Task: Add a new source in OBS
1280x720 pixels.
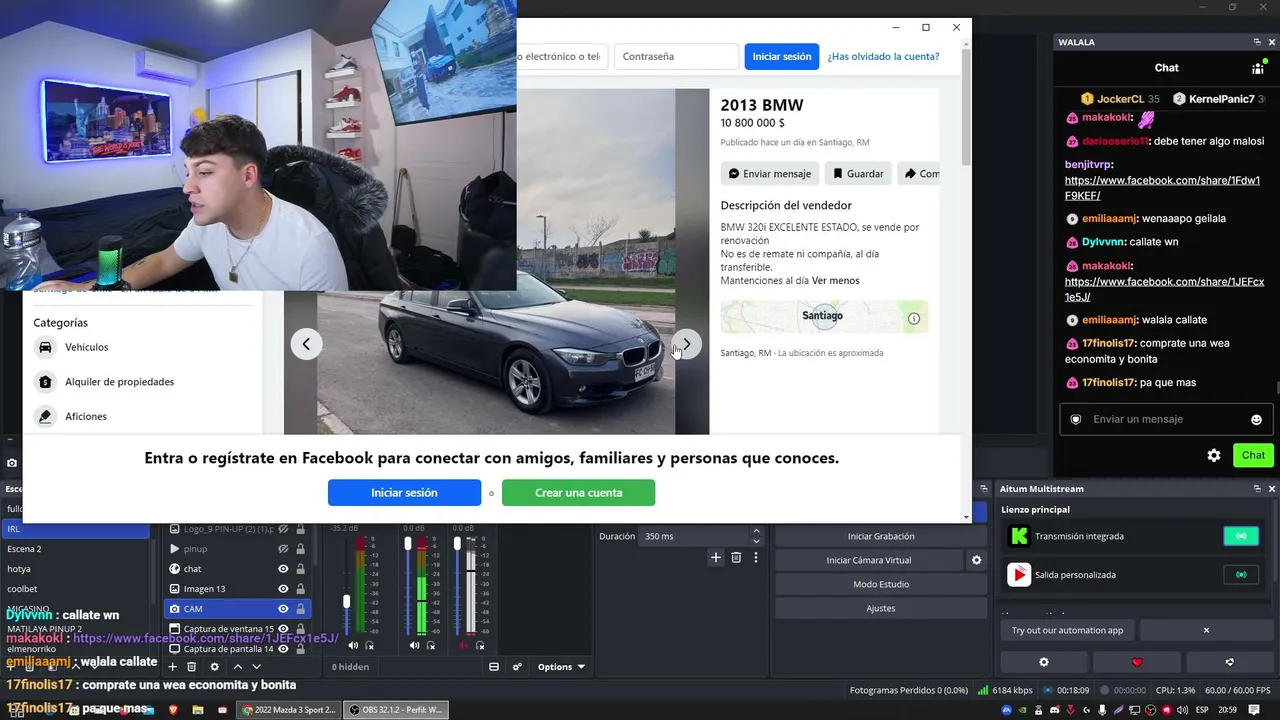Action: [172, 667]
